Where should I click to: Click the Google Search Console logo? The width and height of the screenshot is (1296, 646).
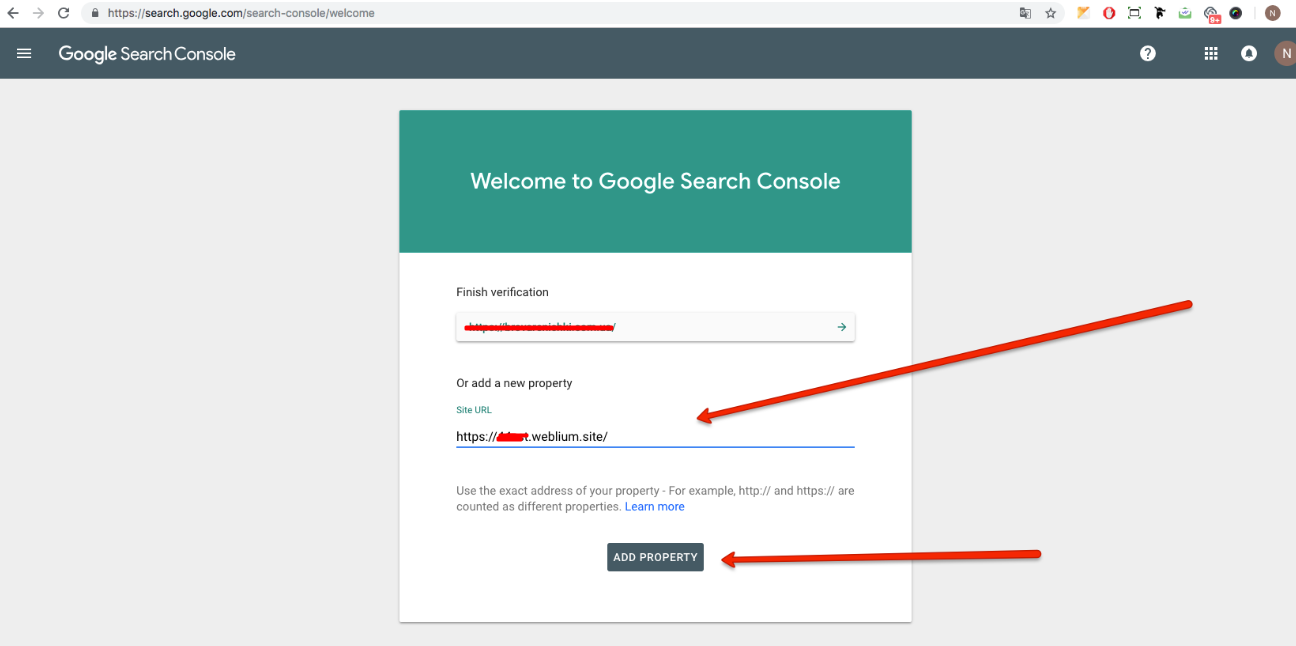click(x=147, y=54)
